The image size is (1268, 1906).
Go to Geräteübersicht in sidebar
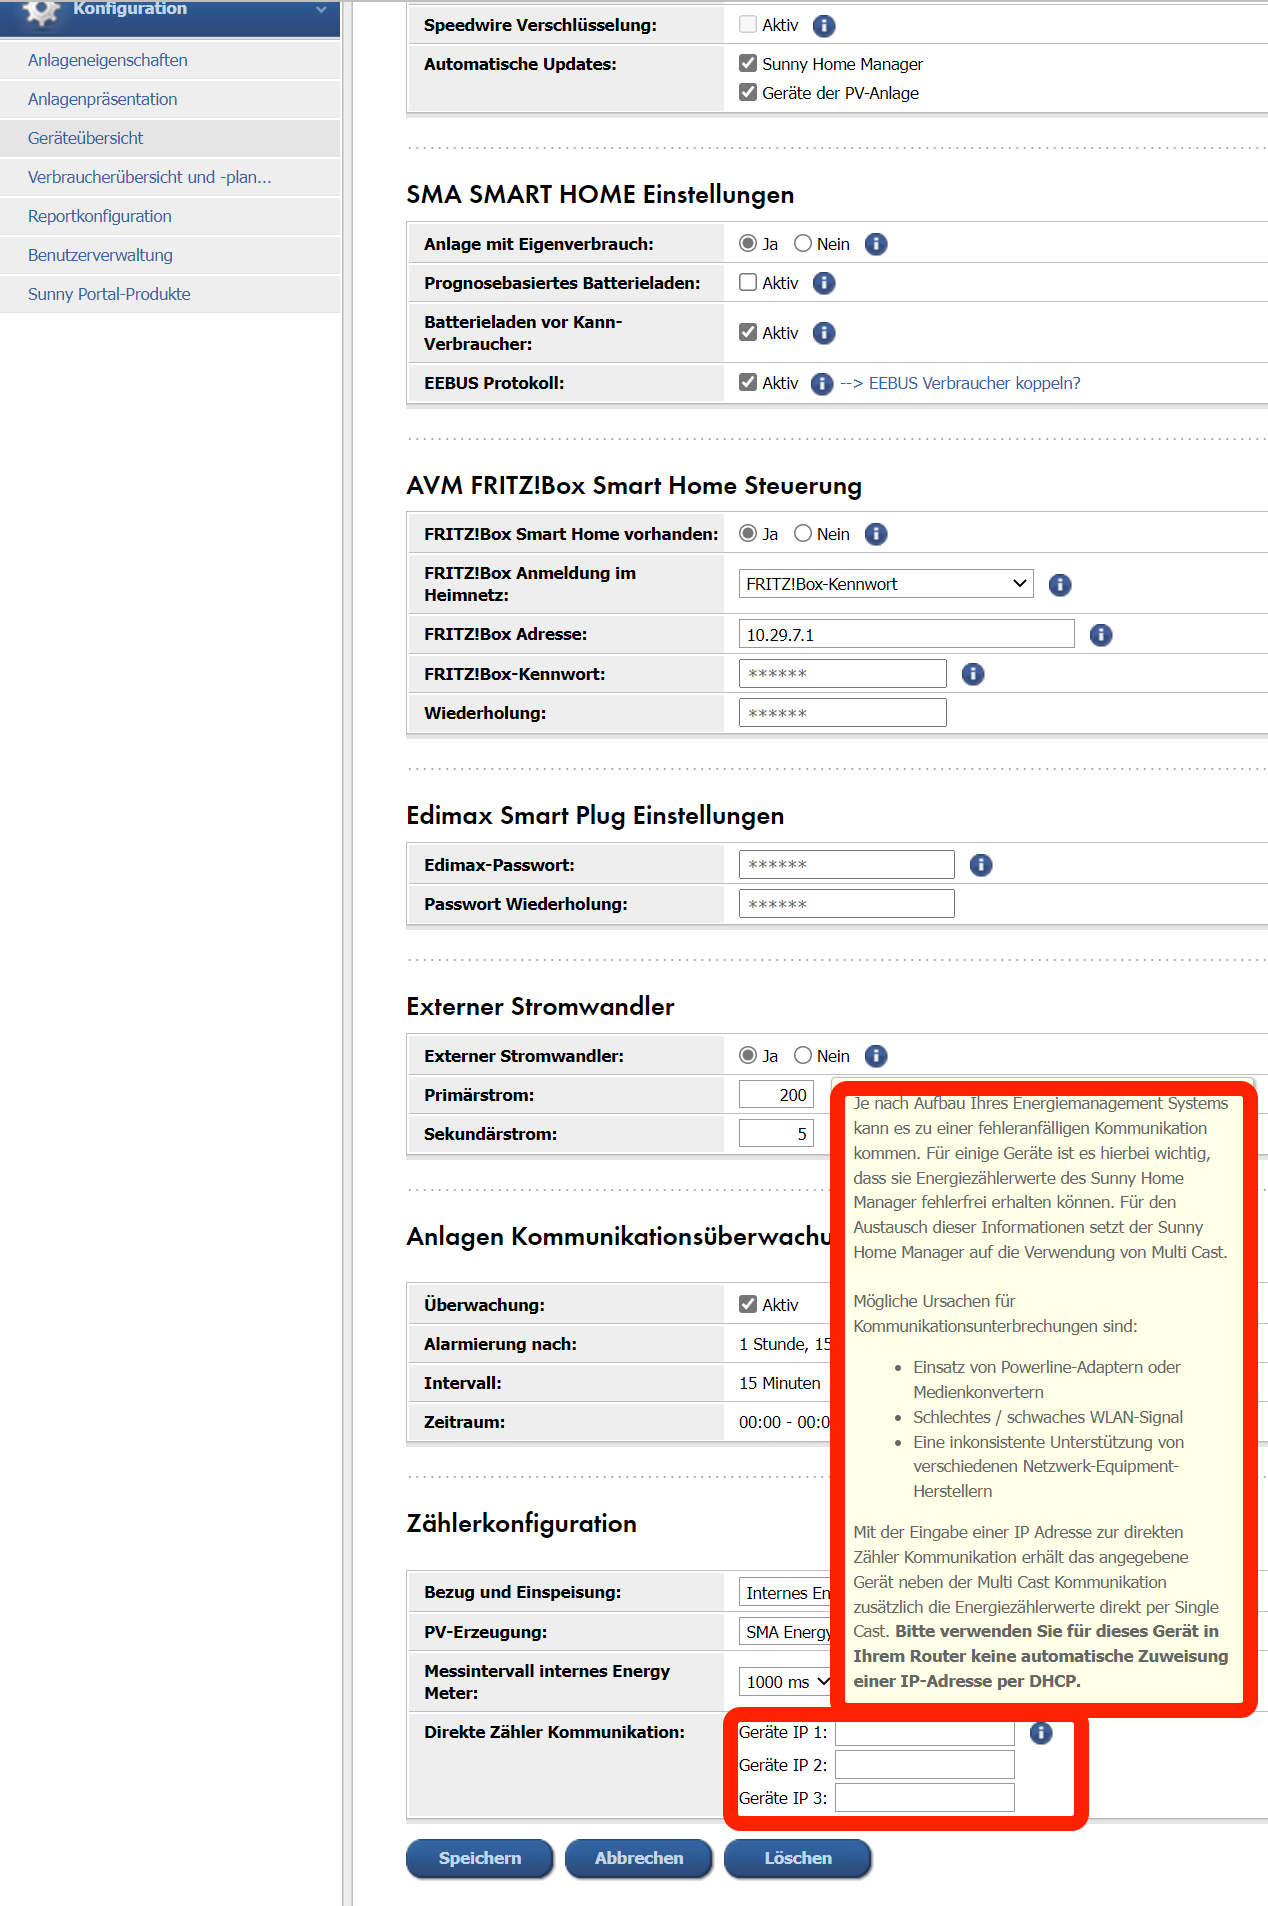click(85, 138)
